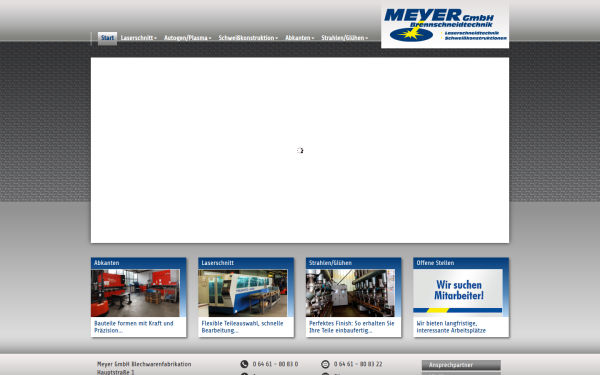This screenshot has height=375, width=600.
Task: Click 'Meyer GmbH Blechwarenfabrikation' footer text
Action: tap(144, 364)
